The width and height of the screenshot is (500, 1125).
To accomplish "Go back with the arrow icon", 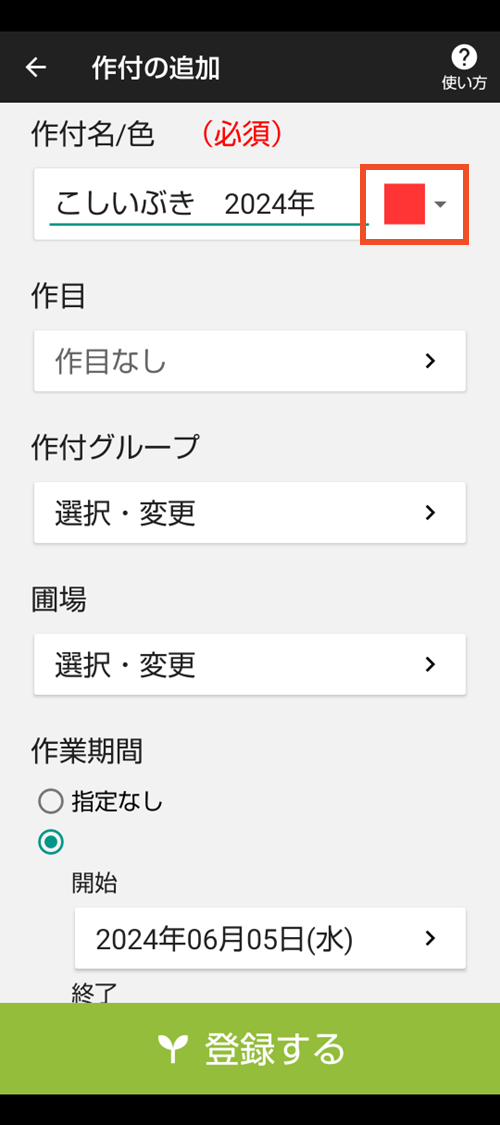I will (x=36, y=67).
